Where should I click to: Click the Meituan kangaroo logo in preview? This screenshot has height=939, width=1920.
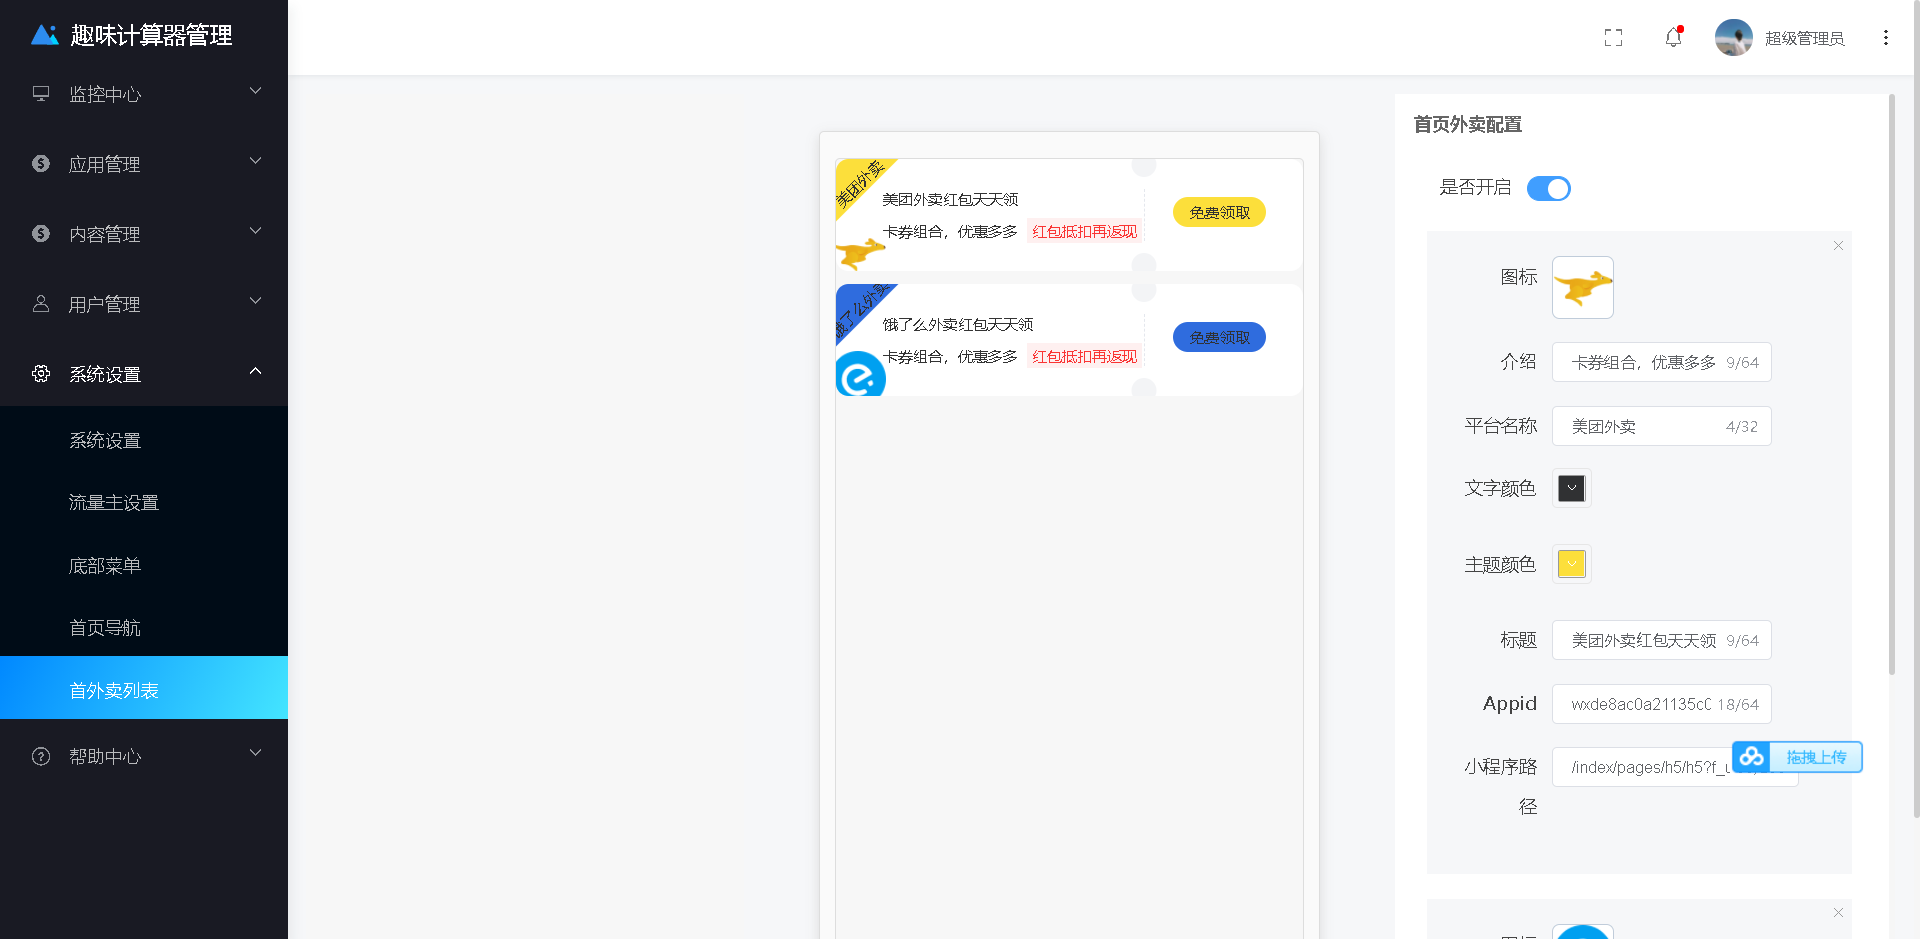[x=860, y=253]
